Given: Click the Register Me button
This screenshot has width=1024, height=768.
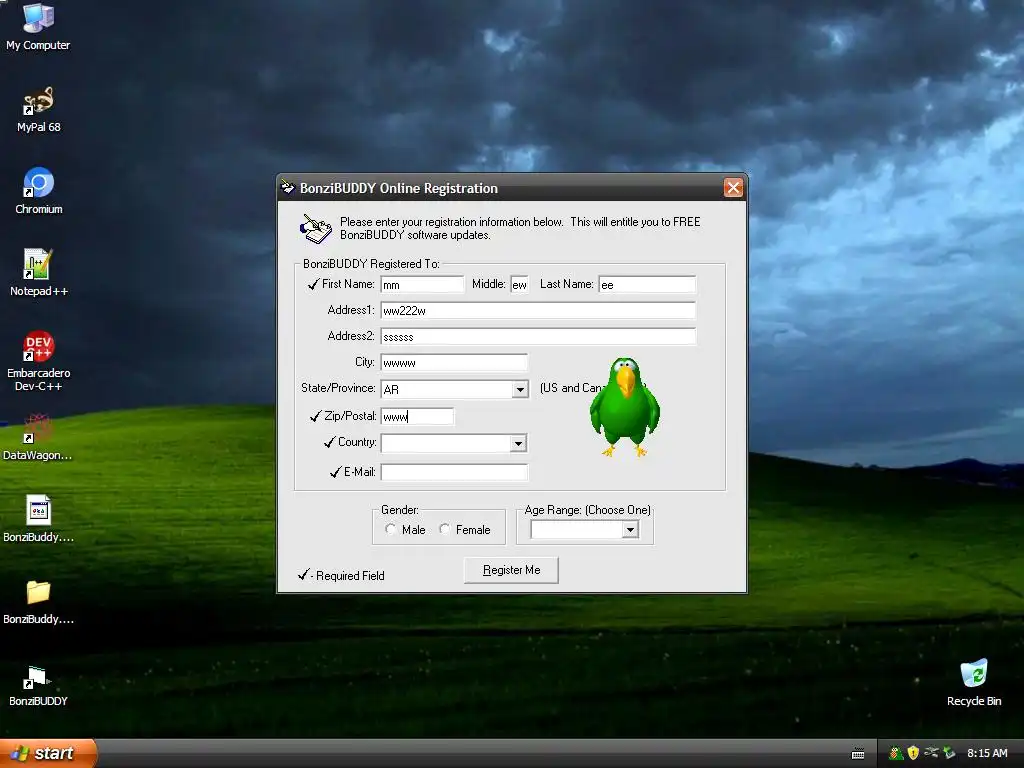Looking at the screenshot, I should tap(511, 570).
